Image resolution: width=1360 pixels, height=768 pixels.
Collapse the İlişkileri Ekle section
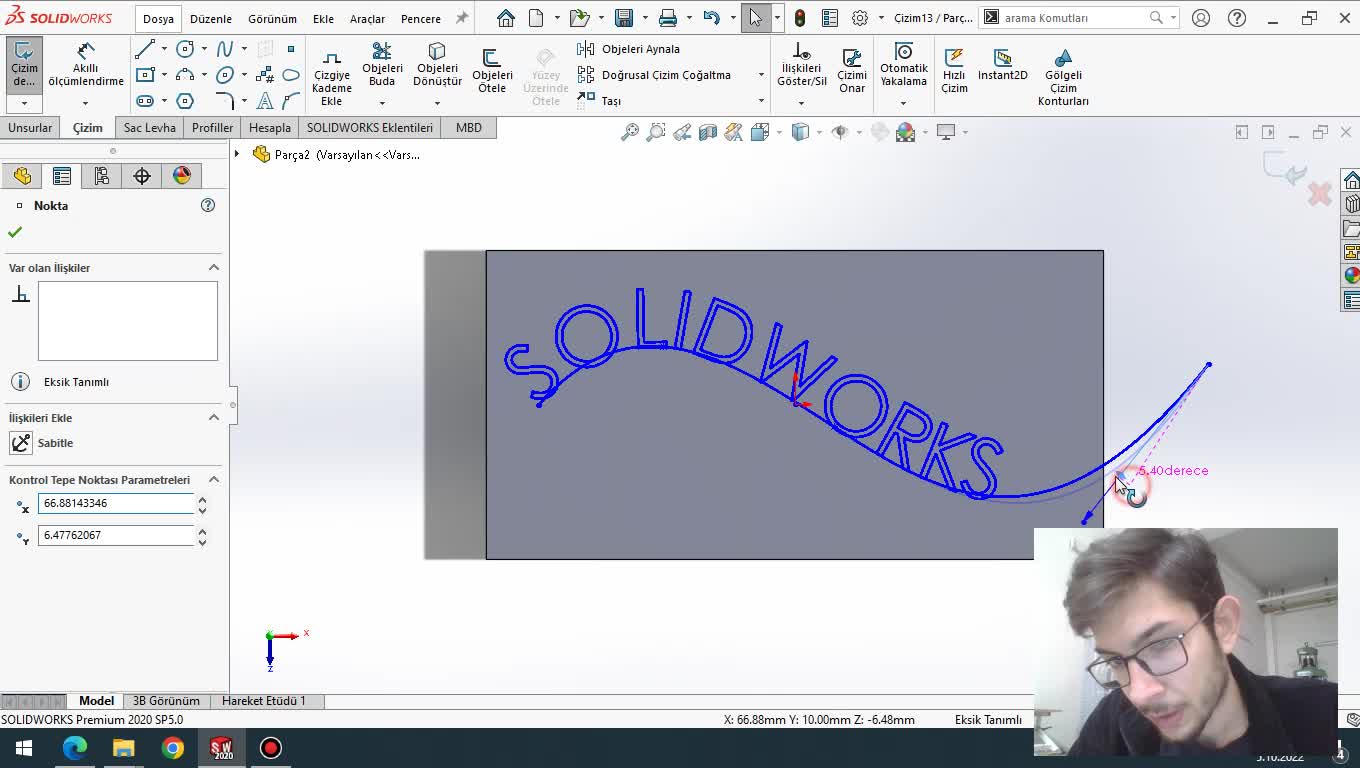[213, 418]
